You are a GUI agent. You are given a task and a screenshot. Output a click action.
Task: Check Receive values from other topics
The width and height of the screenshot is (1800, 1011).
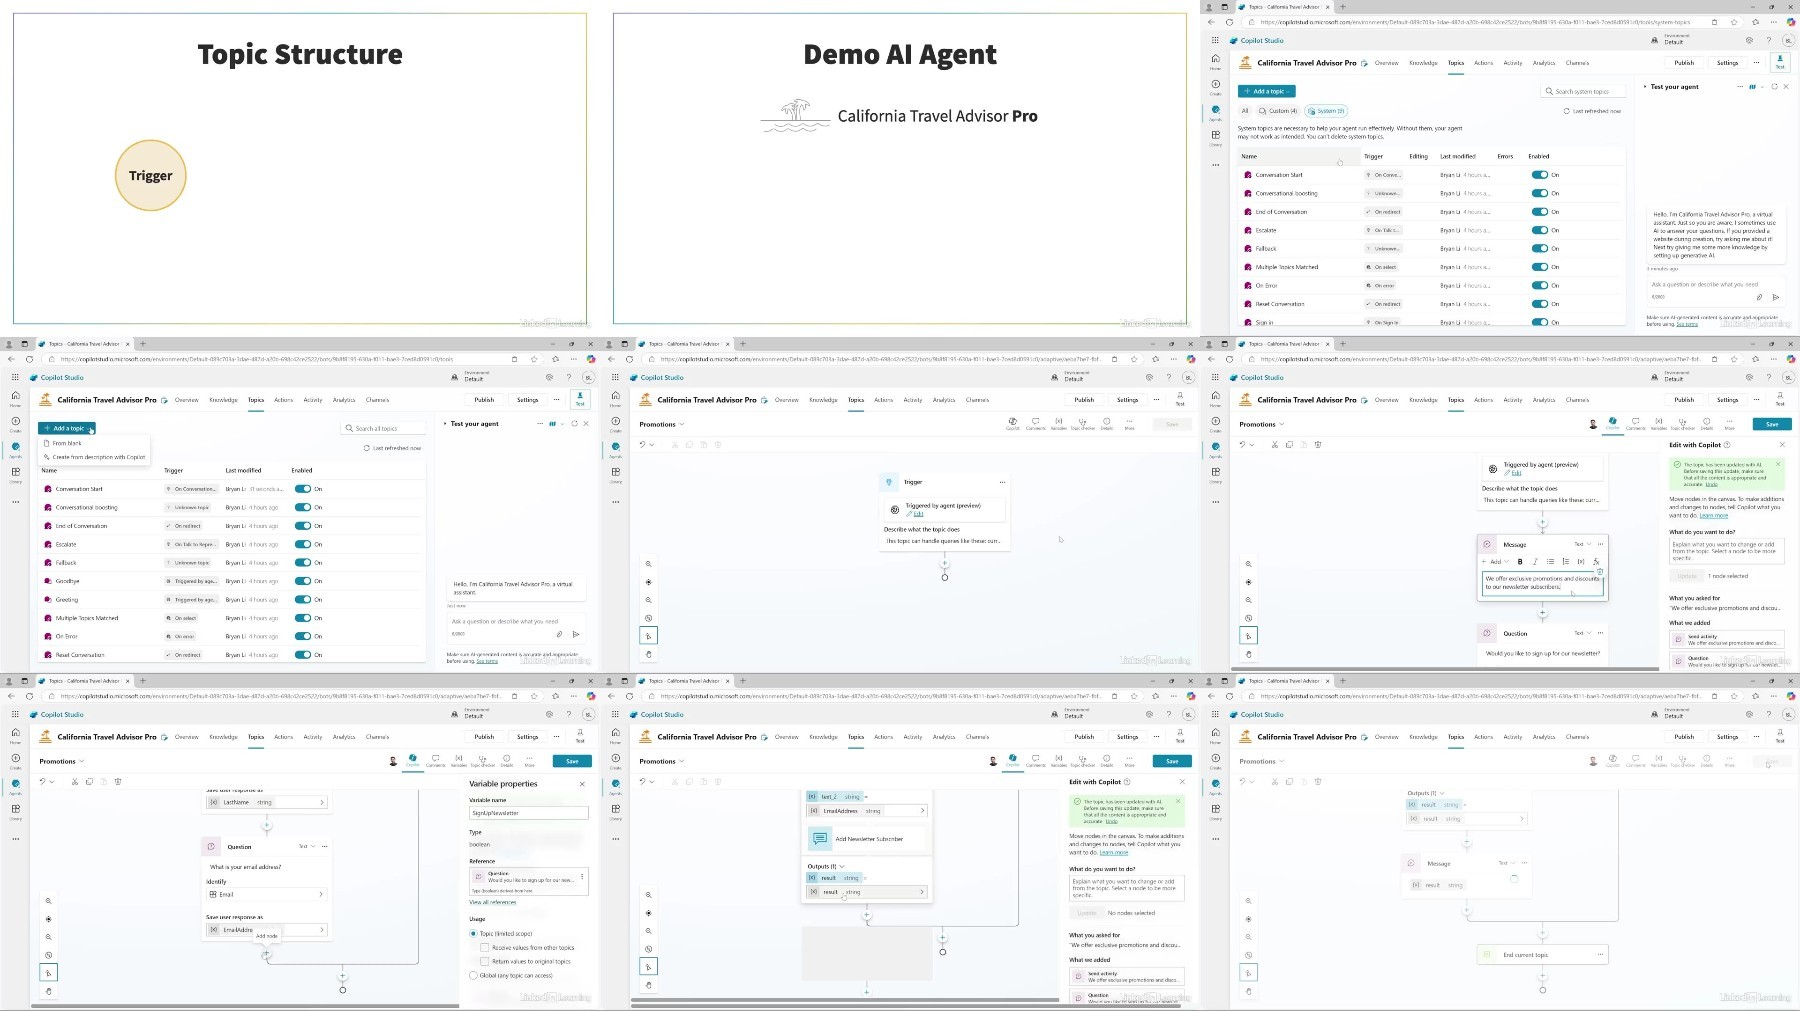(x=485, y=947)
